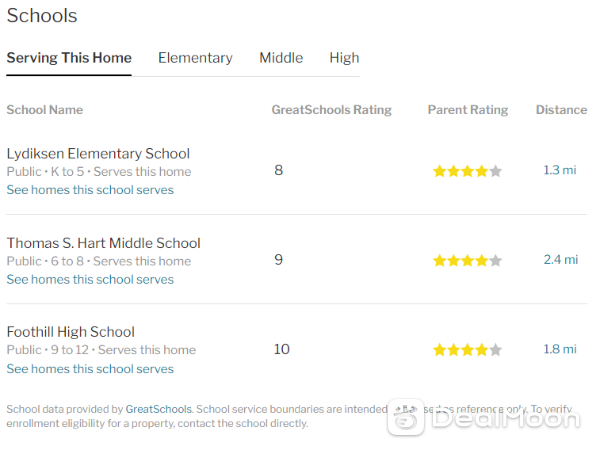The height and width of the screenshot is (450, 600).
Task: Click the 2.4 mi distance link
Action: (x=561, y=259)
